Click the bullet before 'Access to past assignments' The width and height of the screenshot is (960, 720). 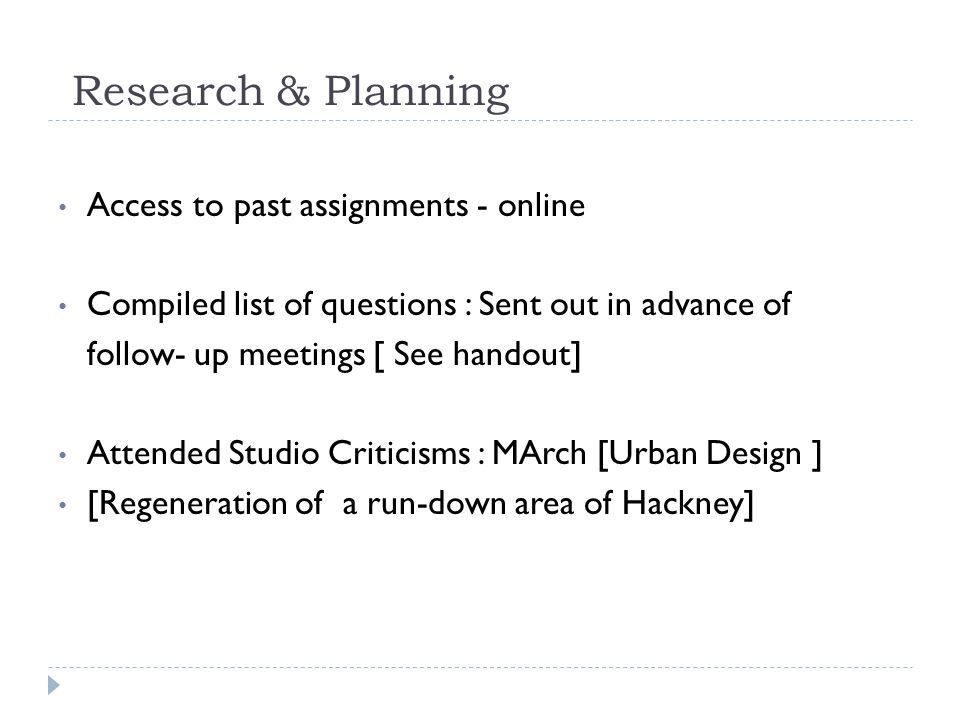[x=62, y=208]
